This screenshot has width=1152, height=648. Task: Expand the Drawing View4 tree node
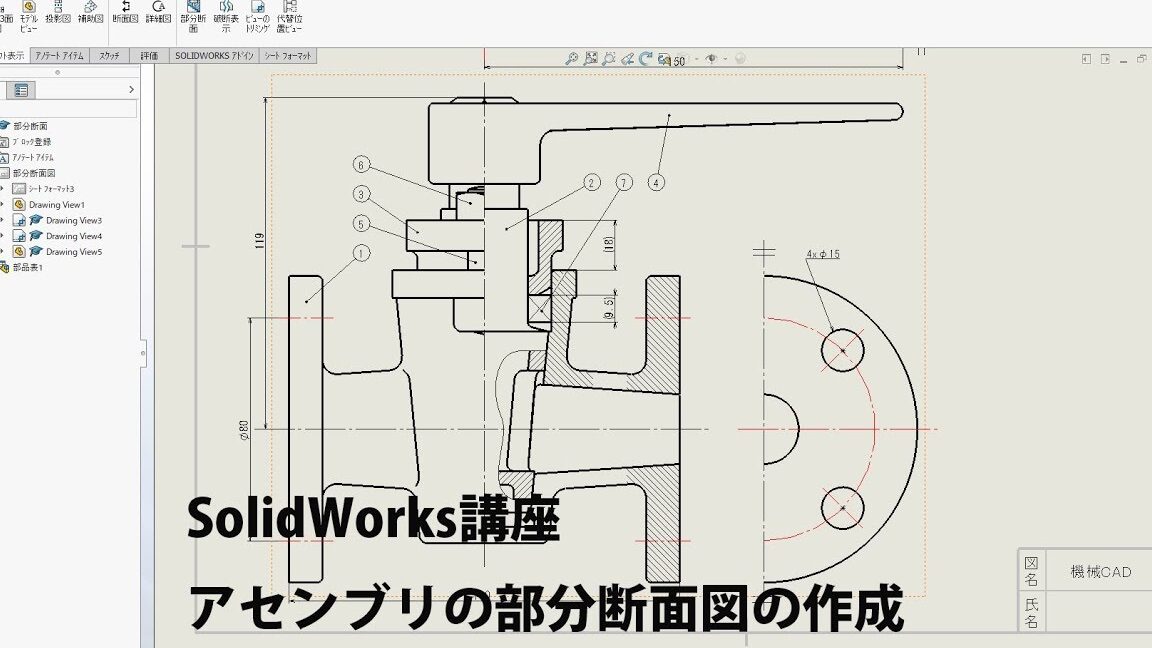coord(3,236)
